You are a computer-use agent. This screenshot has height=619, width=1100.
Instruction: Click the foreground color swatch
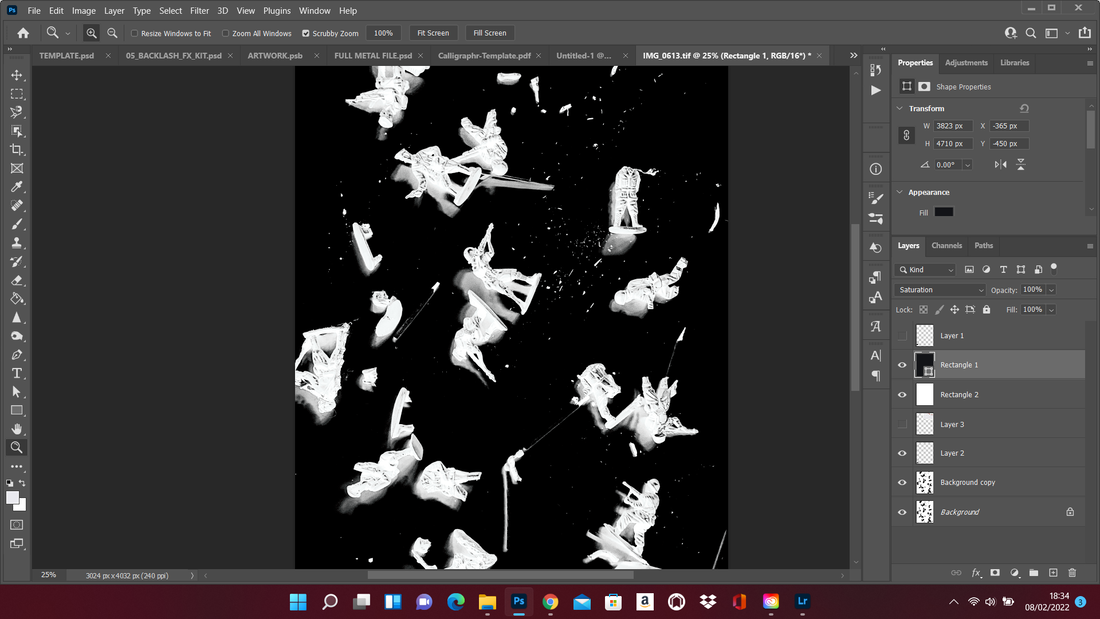coord(13,498)
